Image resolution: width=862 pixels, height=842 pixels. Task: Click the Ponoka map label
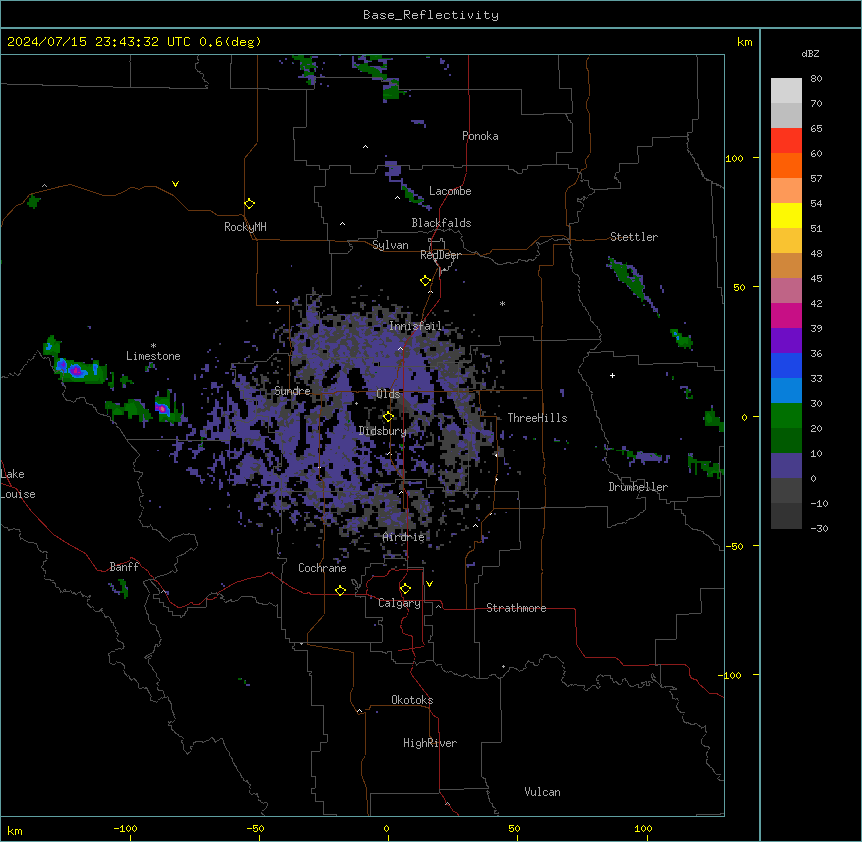pyautogui.click(x=480, y=136)
